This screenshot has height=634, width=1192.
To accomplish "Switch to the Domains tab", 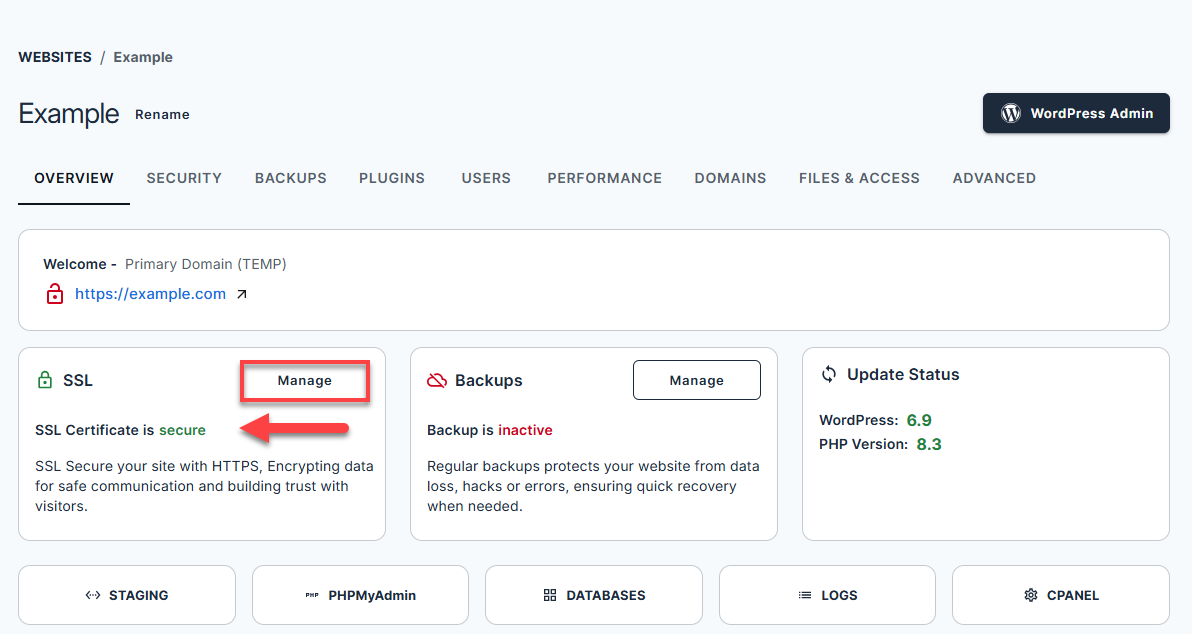I will [730, 178].
